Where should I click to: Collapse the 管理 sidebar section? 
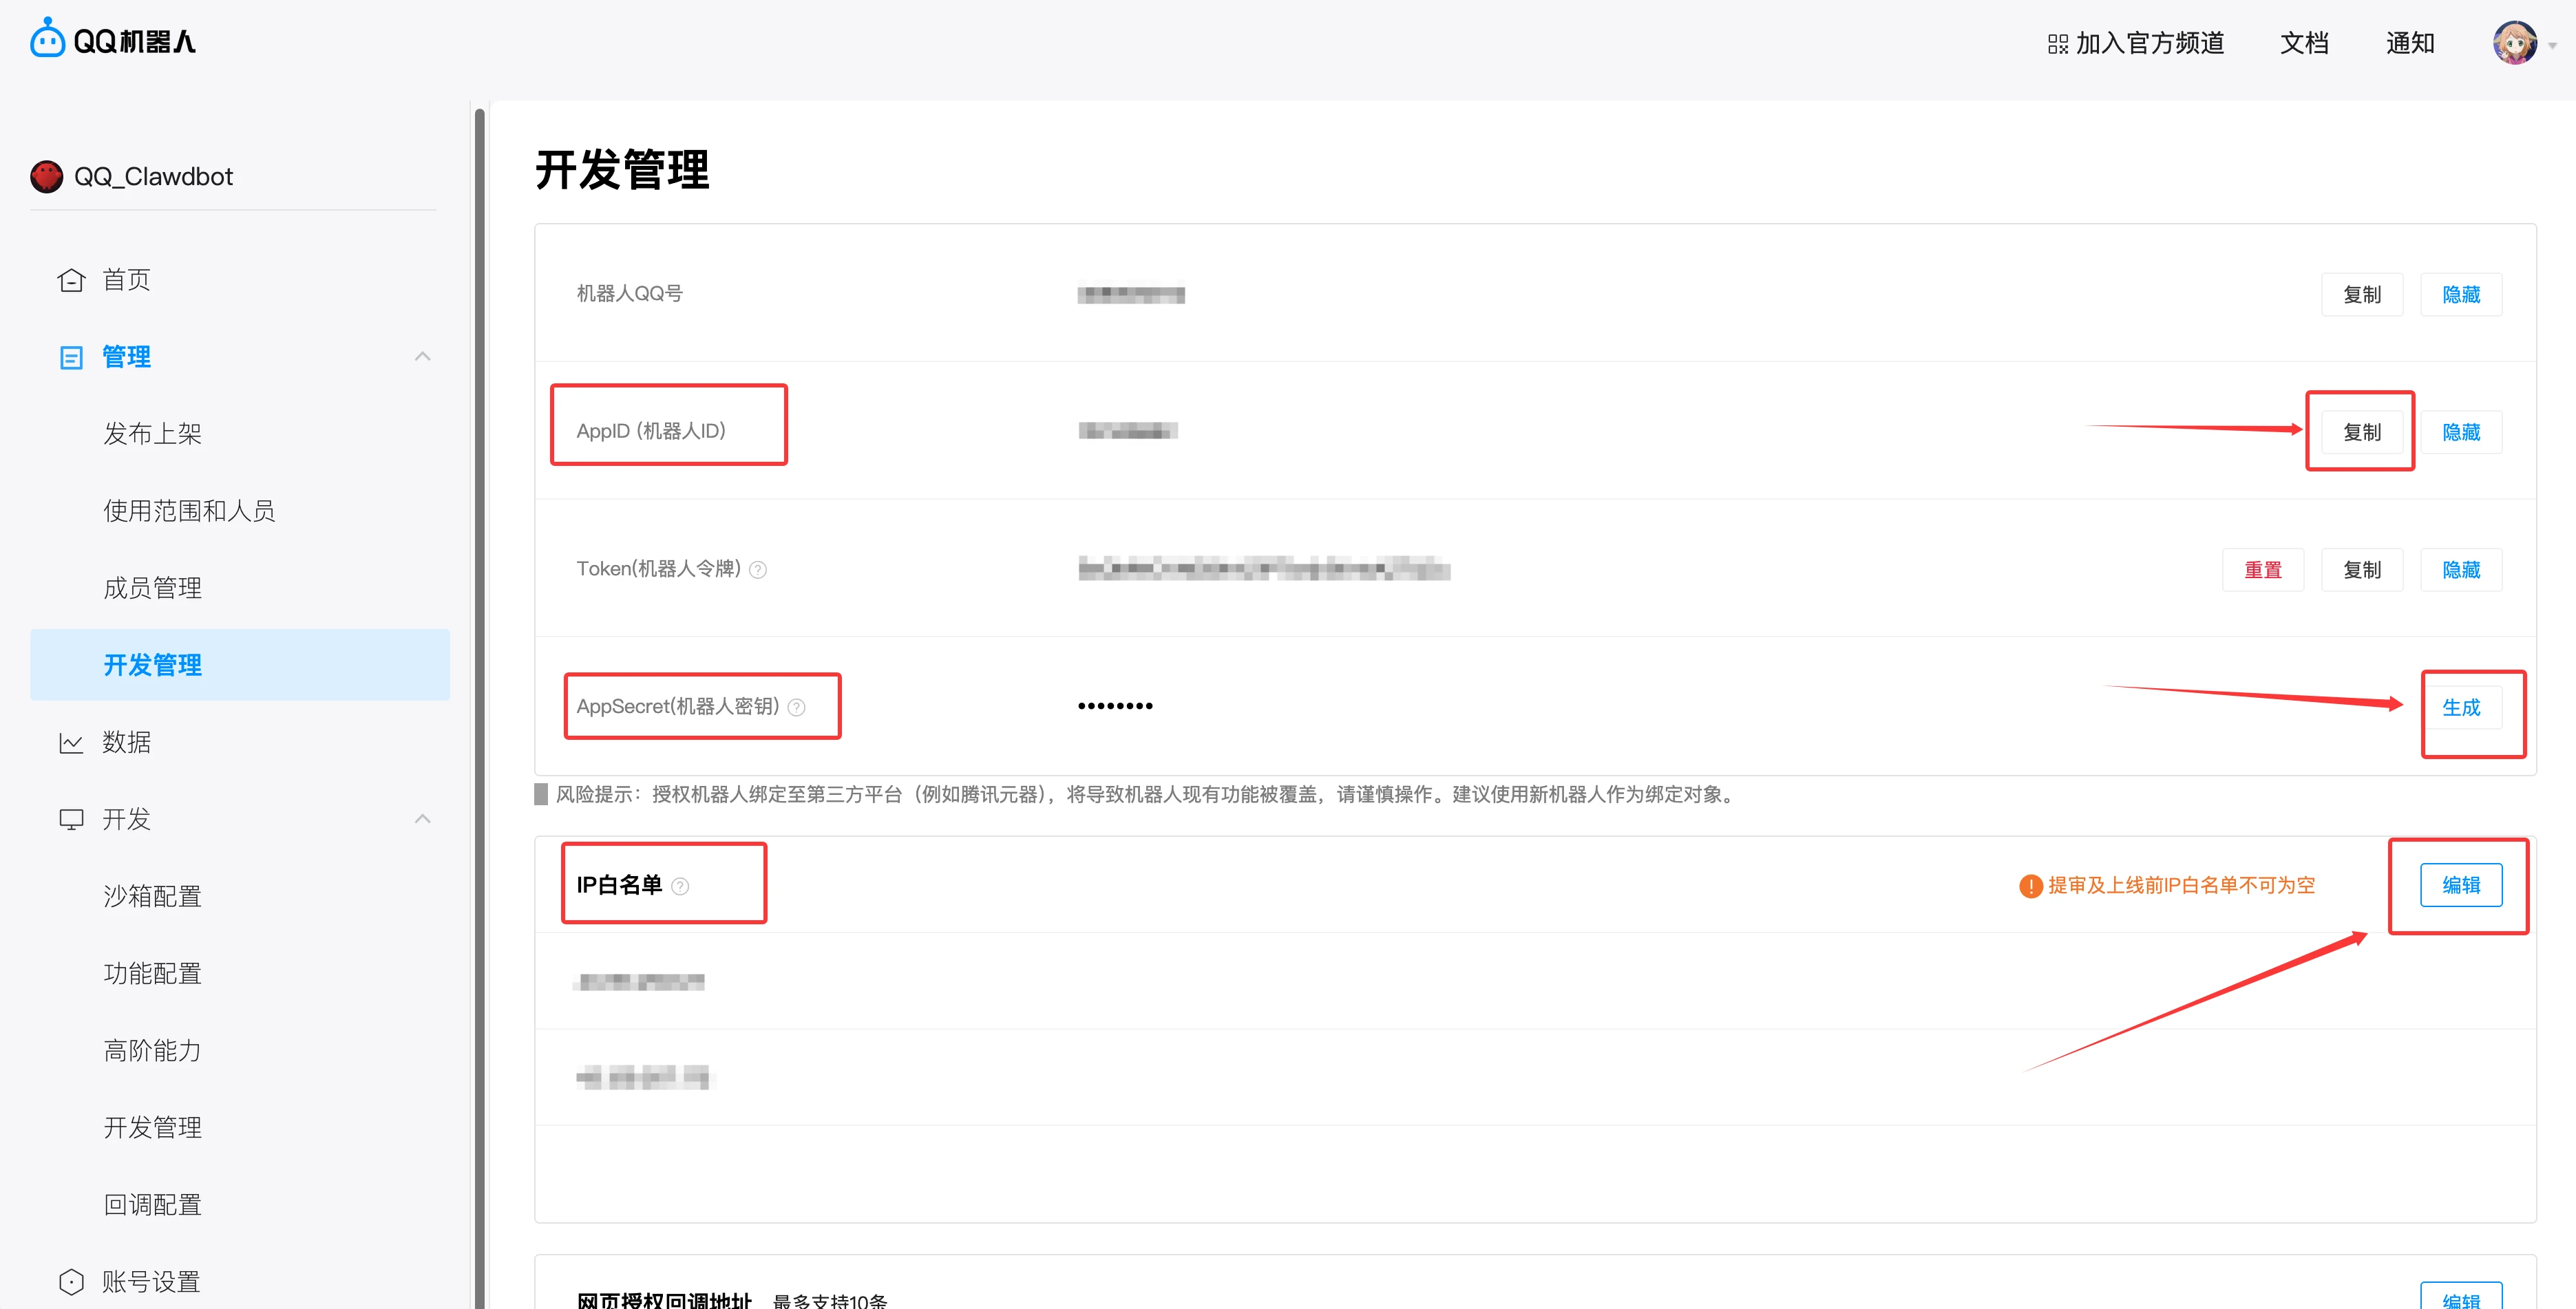[x=422, y=357]
